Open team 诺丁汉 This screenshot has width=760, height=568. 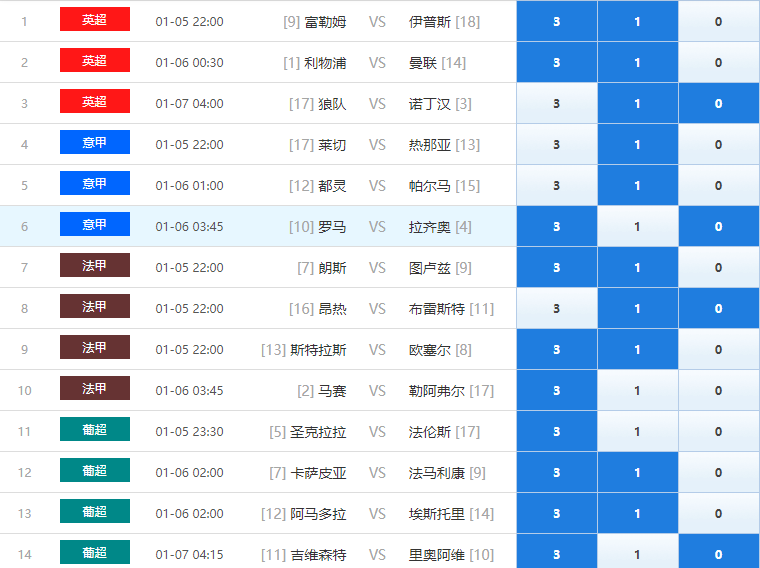[429, 104]
